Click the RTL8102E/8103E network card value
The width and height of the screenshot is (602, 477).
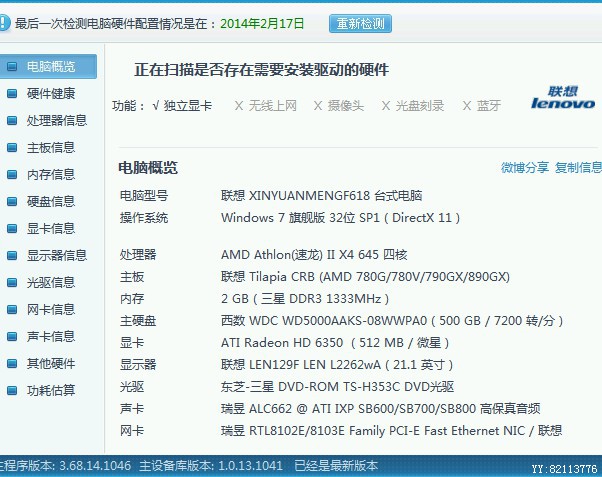coord(392,431)
